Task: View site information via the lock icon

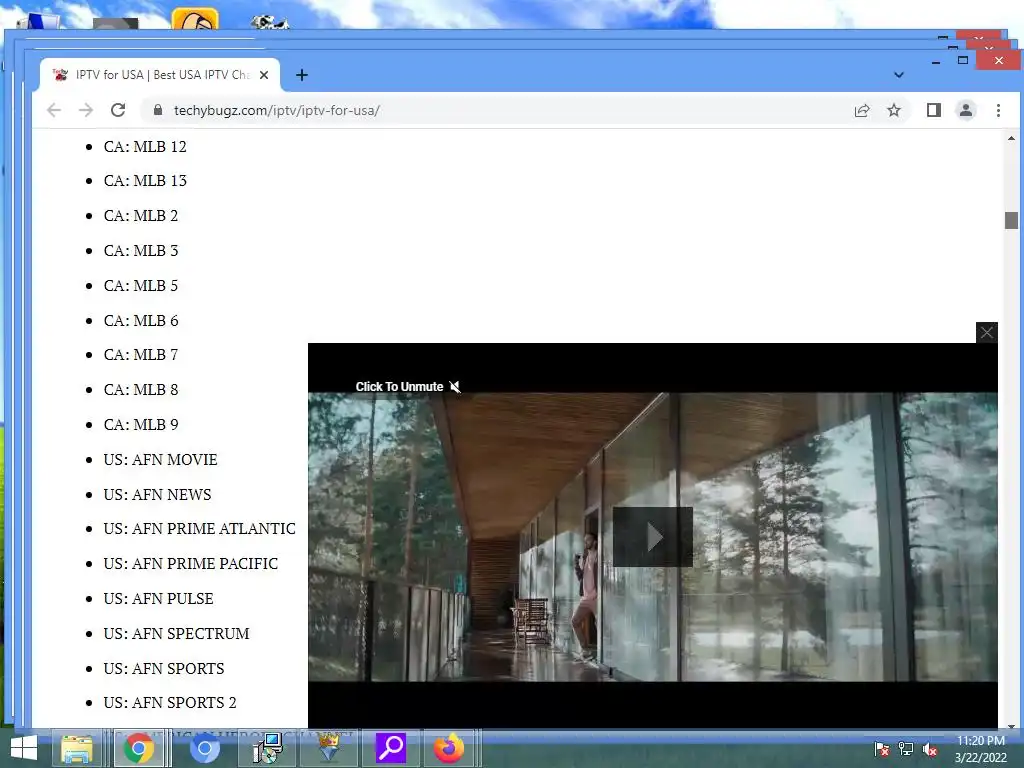Action: point(157,110)
